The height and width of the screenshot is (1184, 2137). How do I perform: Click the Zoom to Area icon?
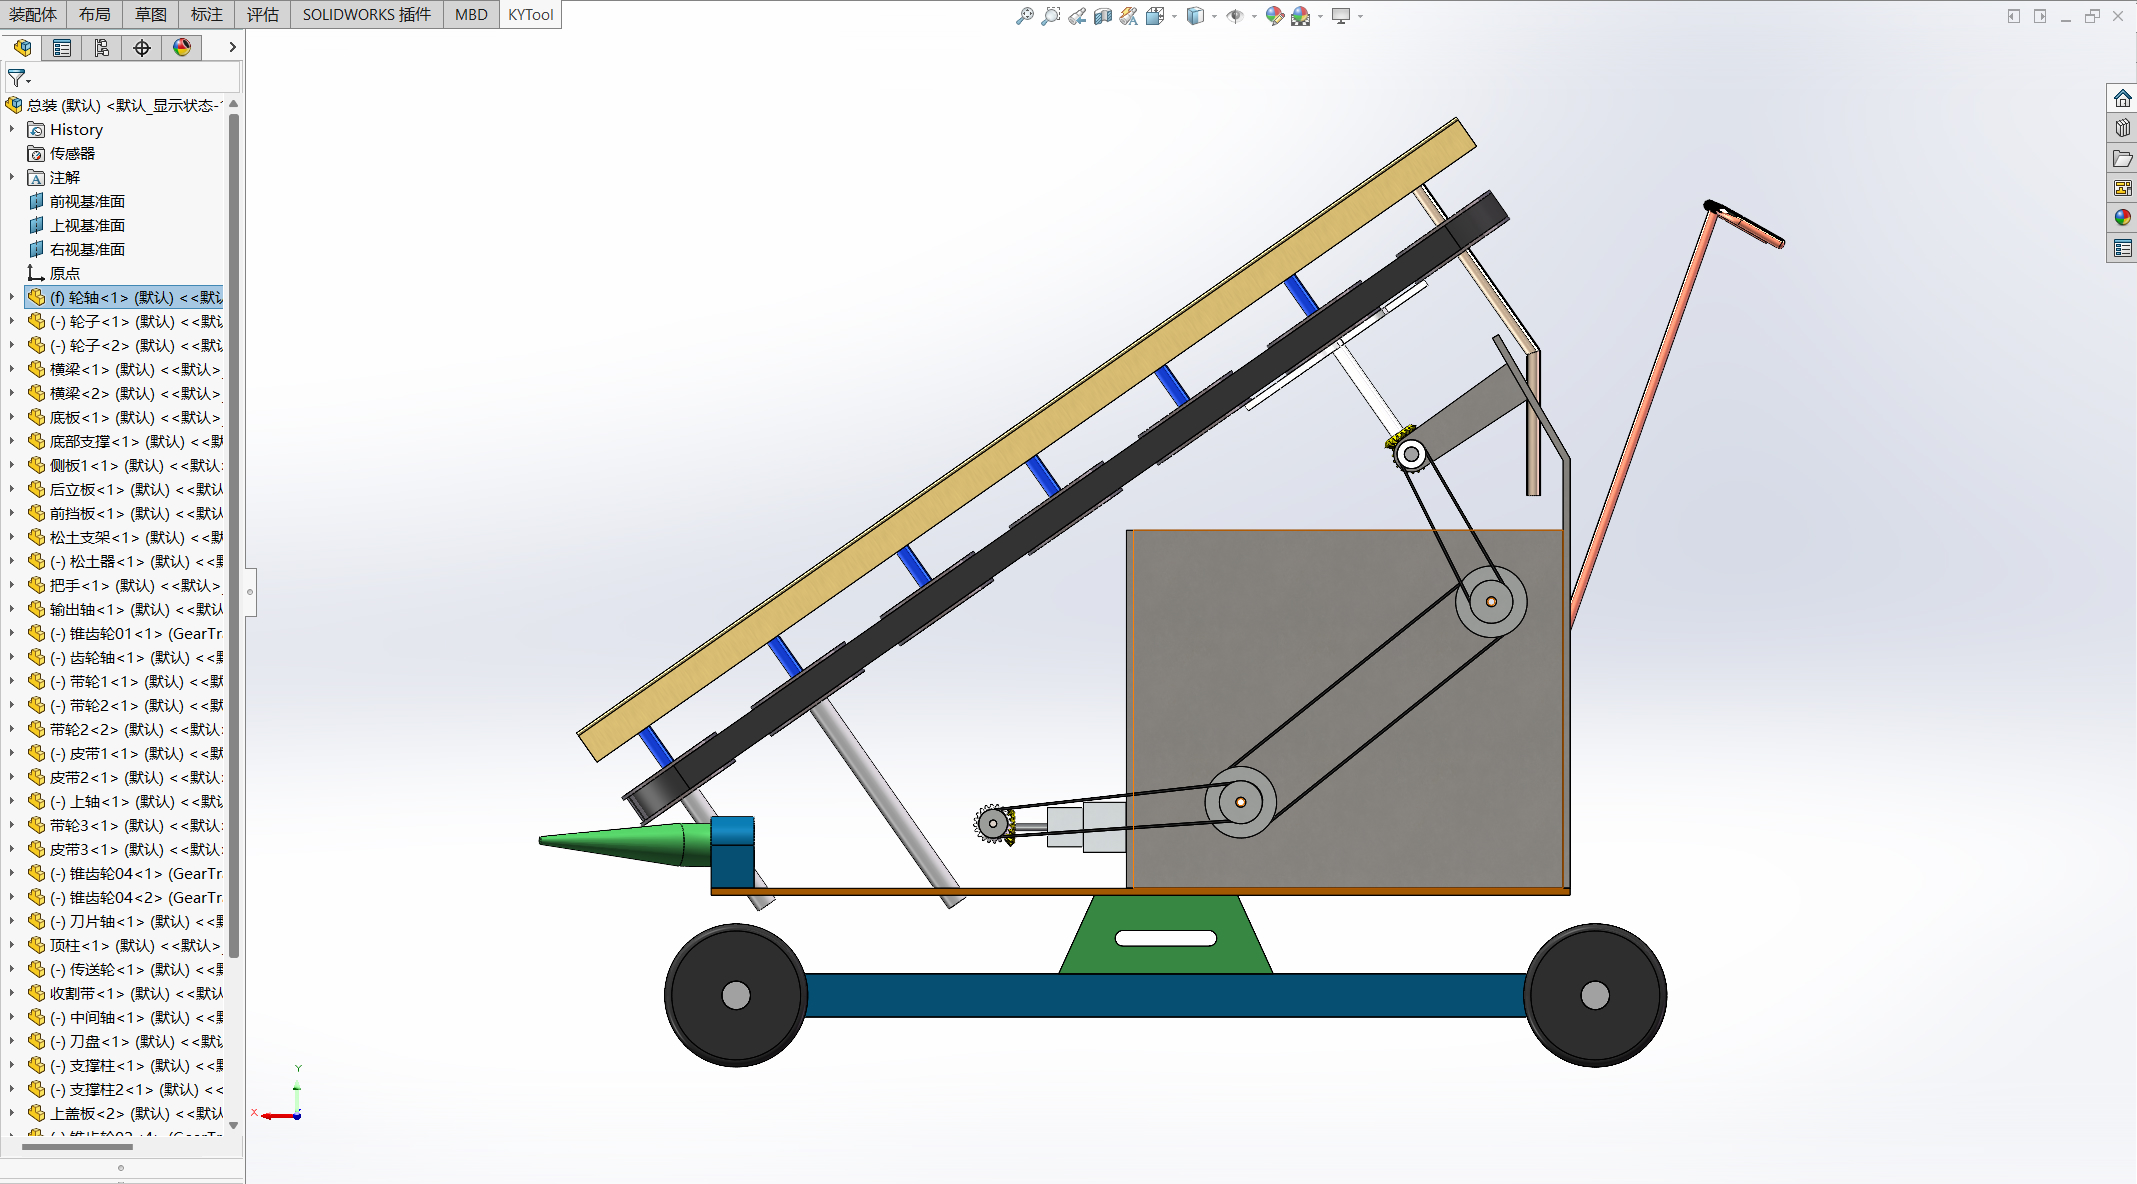[1050, 16]
